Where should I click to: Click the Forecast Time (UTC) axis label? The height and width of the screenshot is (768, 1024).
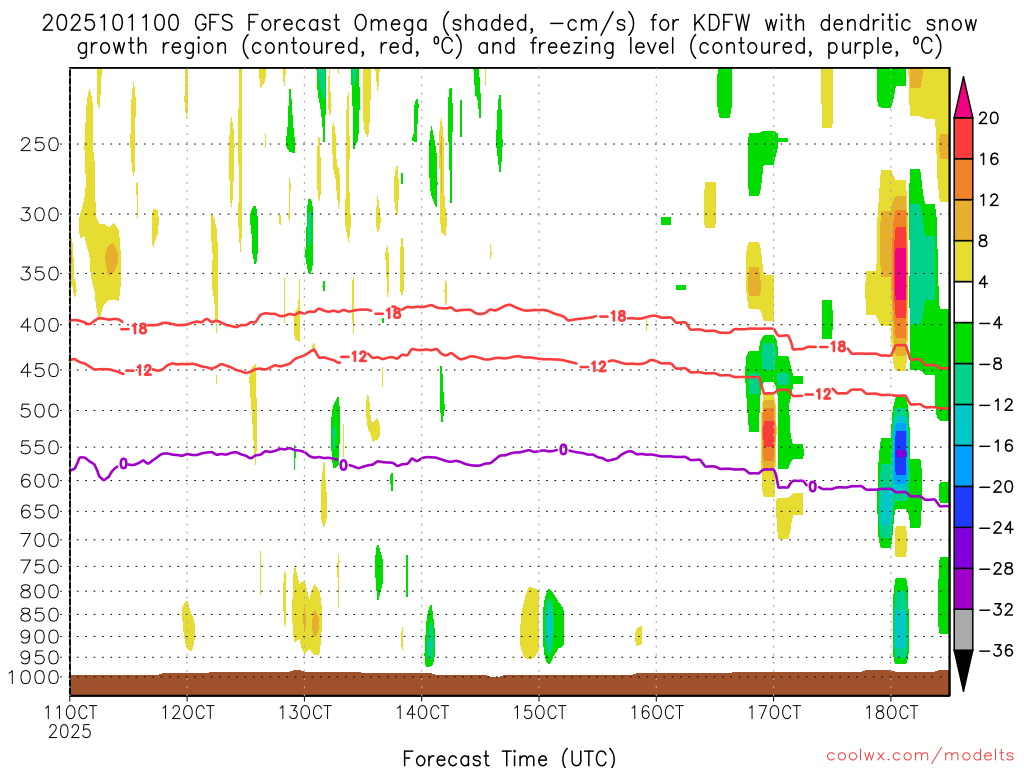tap(509, 758)
